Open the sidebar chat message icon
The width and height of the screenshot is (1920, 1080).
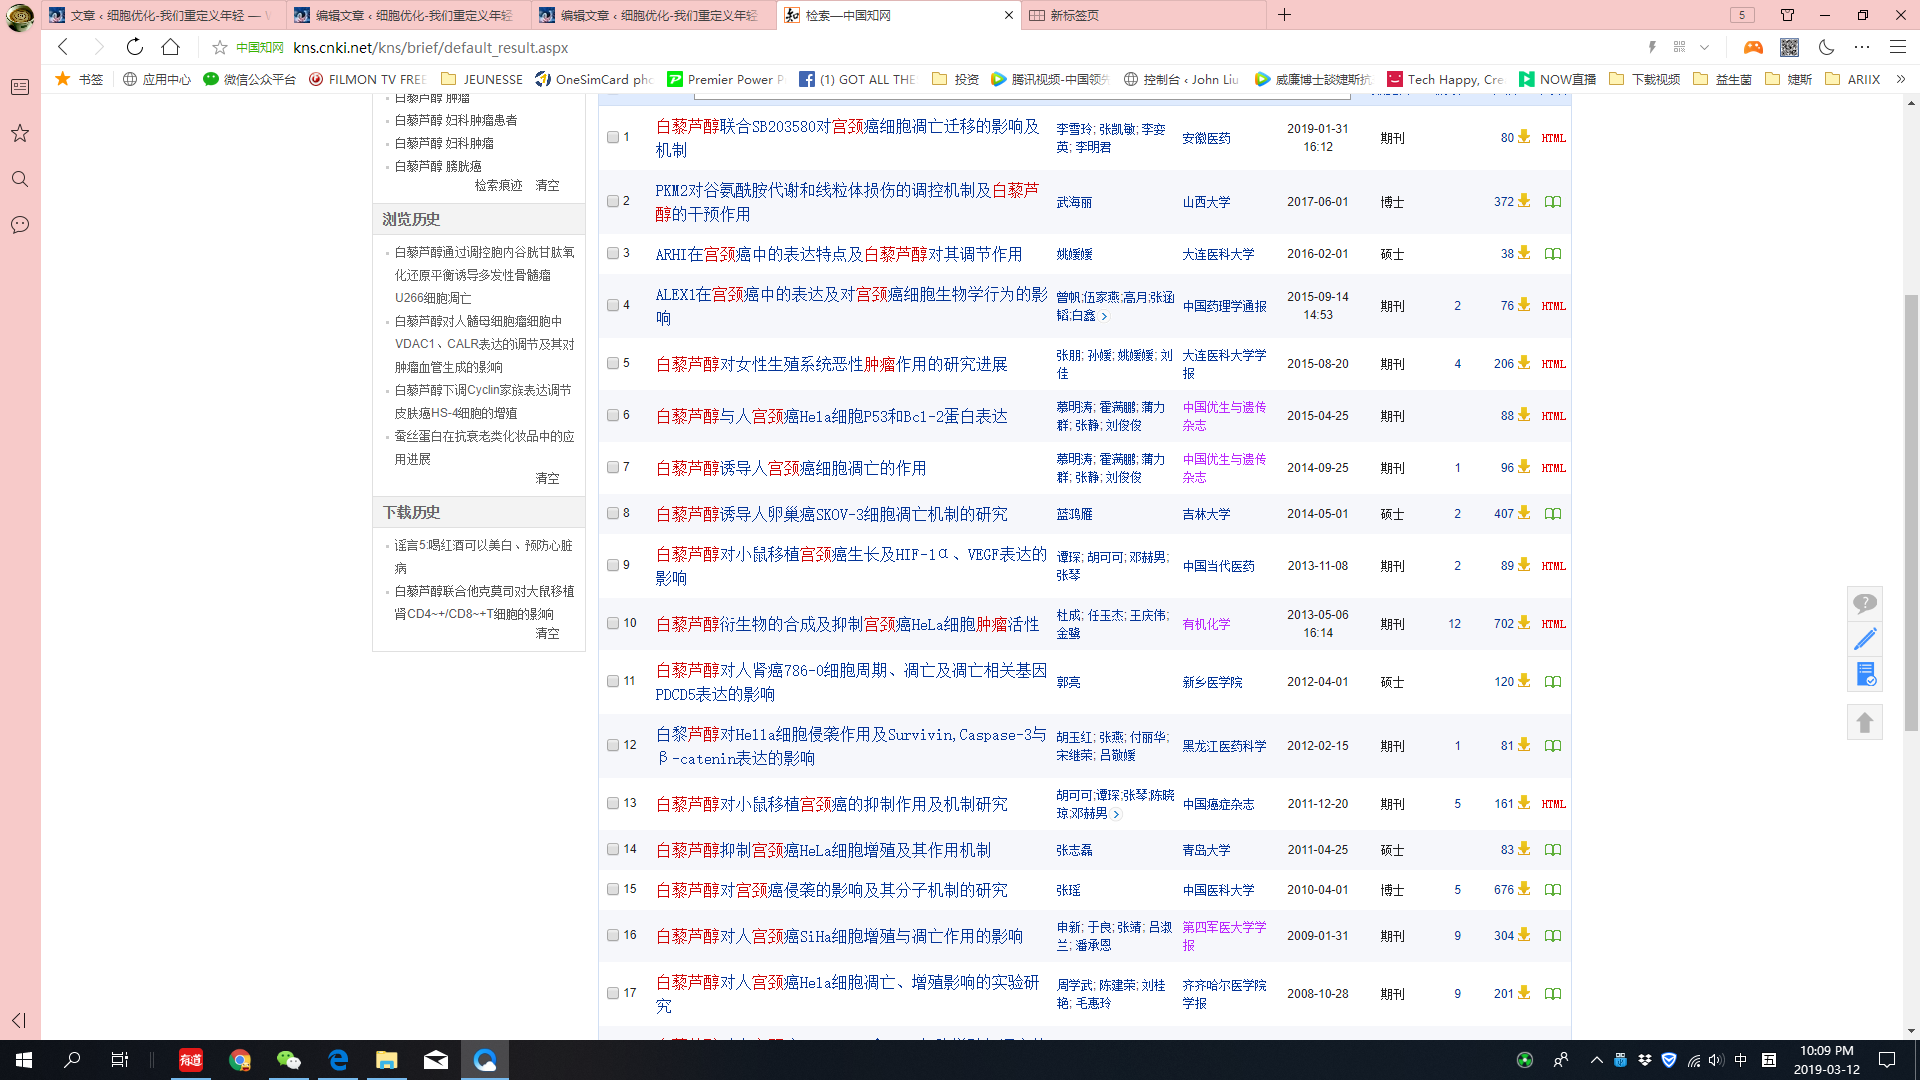tap(20, 225)
